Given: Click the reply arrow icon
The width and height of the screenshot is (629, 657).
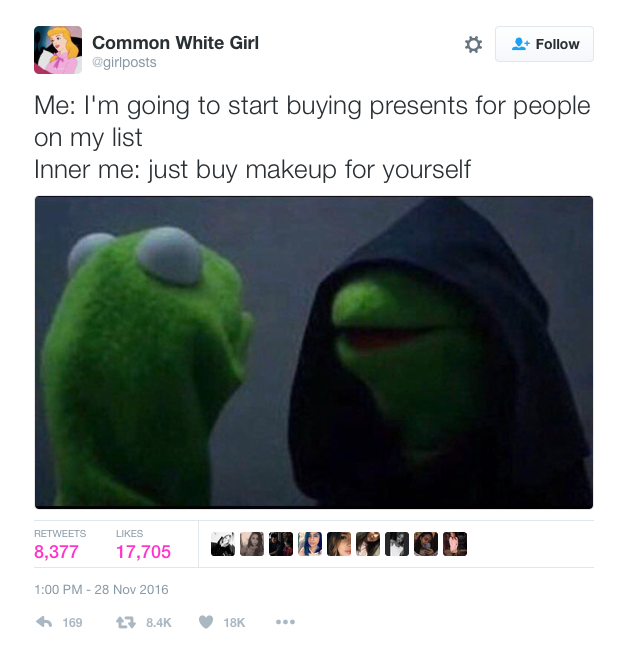Looking at the screenshot, I should [x=44, y=622].
